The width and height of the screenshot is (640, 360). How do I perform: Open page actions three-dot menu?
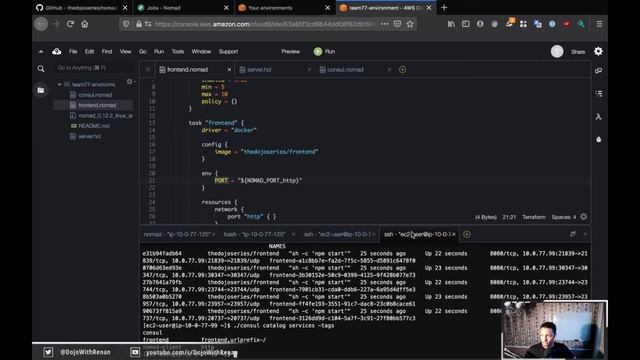click(384, 24)
